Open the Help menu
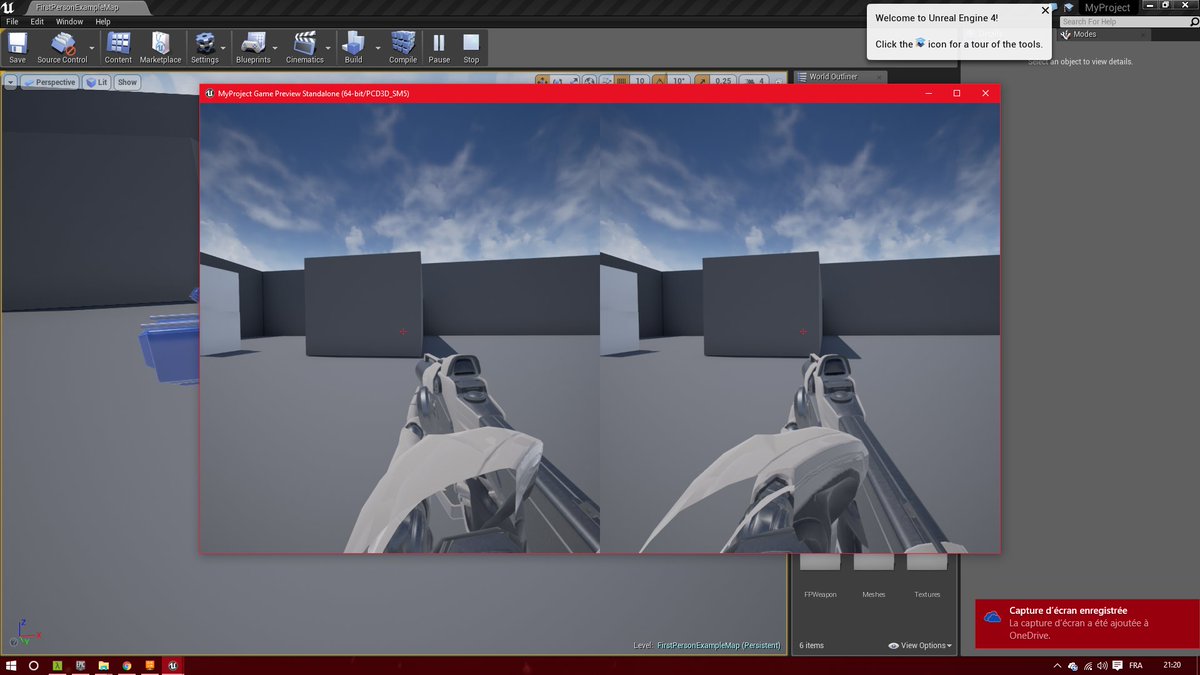1200x675 pixels. click(x=102, y=21)
